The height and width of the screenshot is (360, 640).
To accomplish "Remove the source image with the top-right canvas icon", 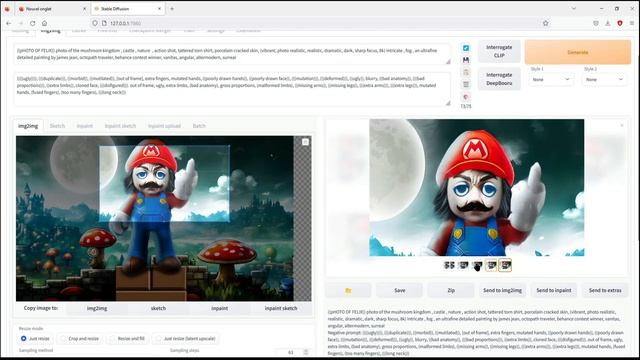I will click(x=305, y=142).
